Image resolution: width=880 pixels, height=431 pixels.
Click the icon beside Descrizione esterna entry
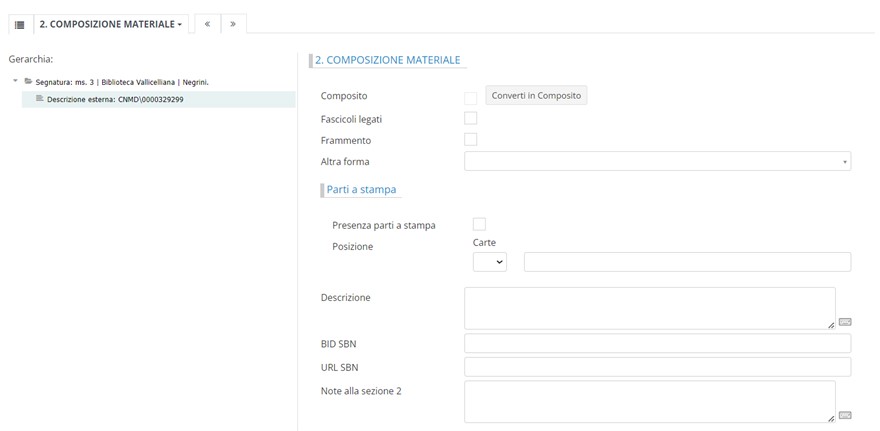pos(39,99)
